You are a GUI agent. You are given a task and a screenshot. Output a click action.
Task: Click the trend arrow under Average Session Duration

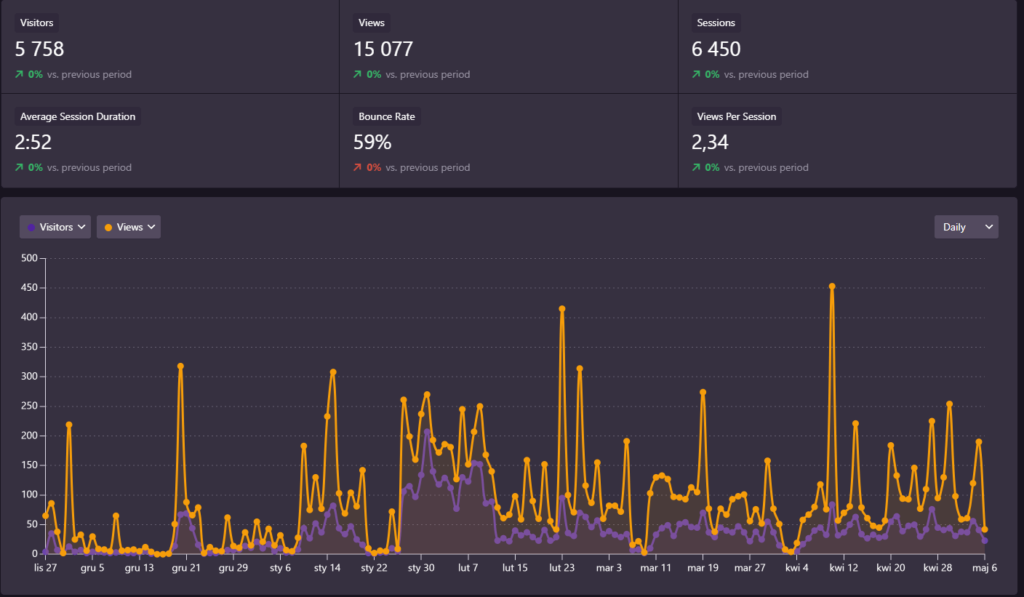20,168
